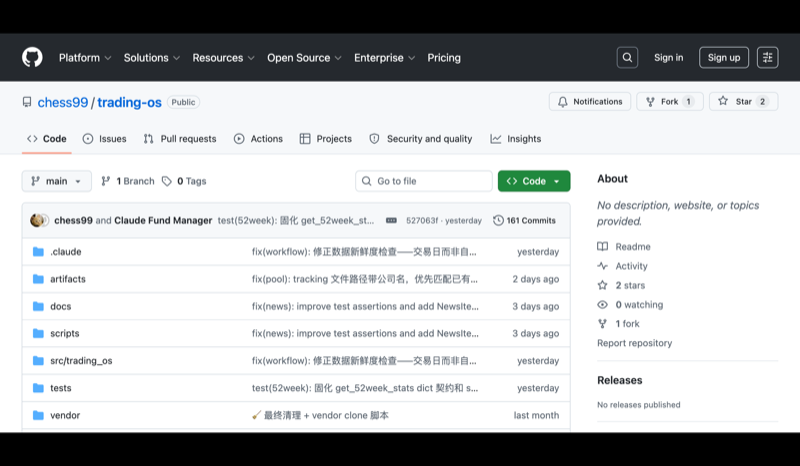The width and height of the screenshot is (800, 466).
Task: Click the folder icon for vendor
Action: point(38,415)
